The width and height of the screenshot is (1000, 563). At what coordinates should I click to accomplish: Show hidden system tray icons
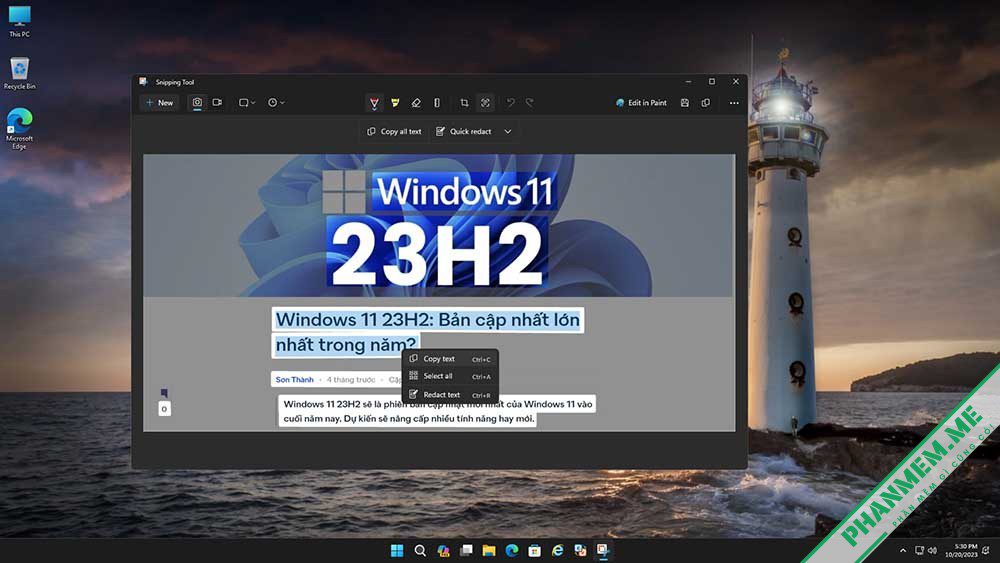[902, 550]
